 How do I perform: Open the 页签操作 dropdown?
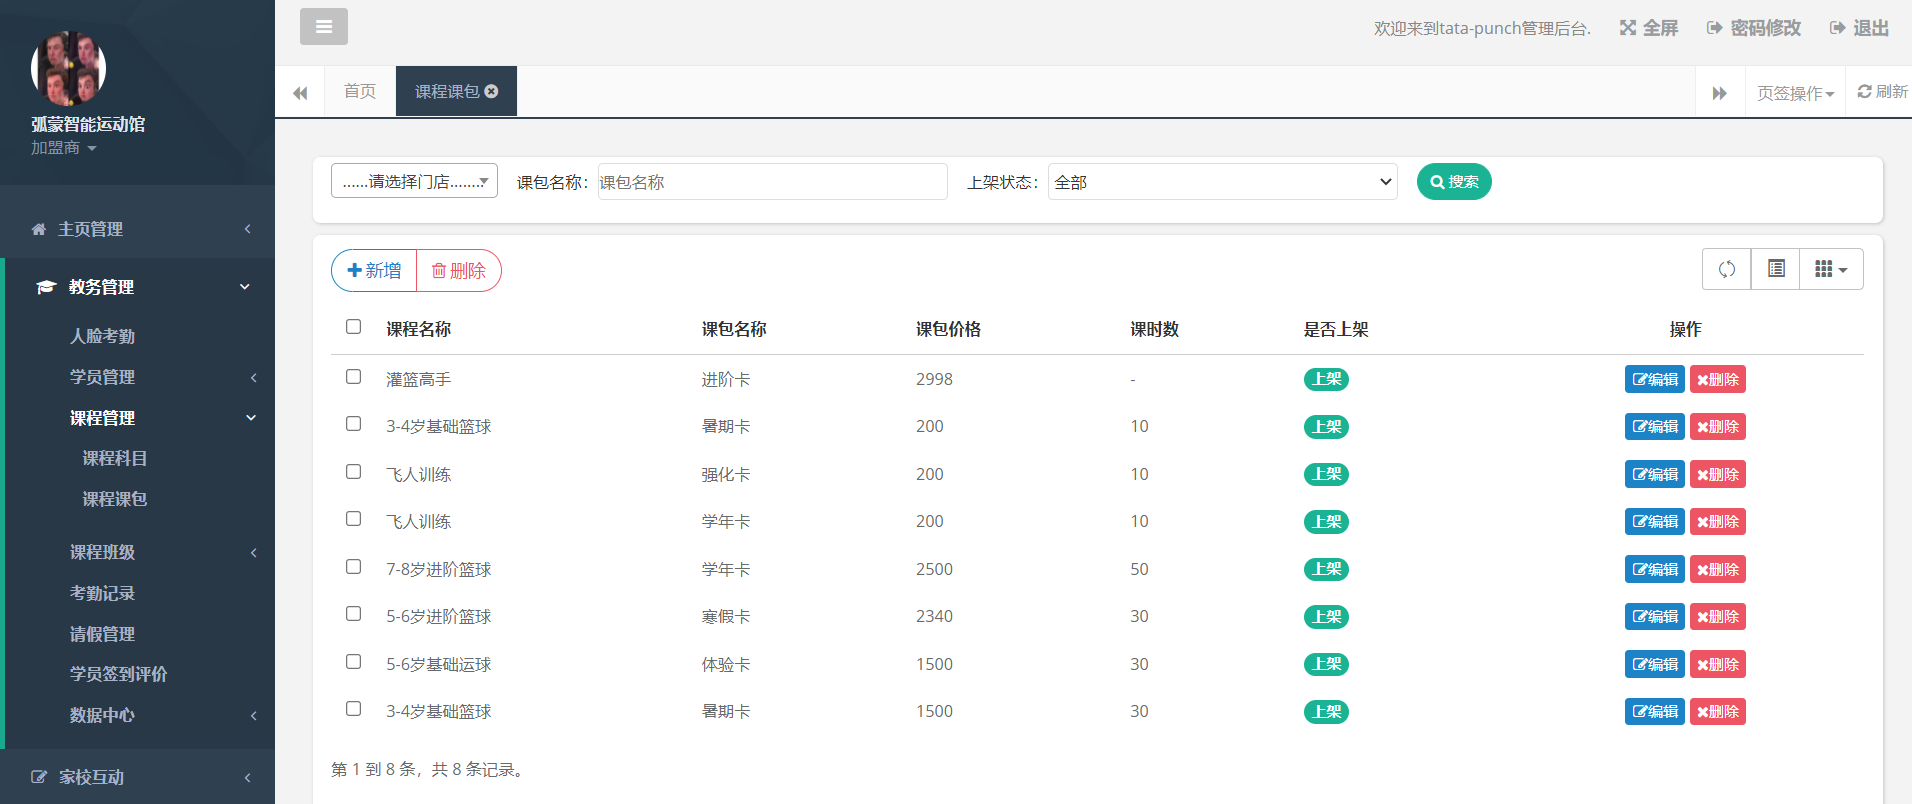[1795, 93]
